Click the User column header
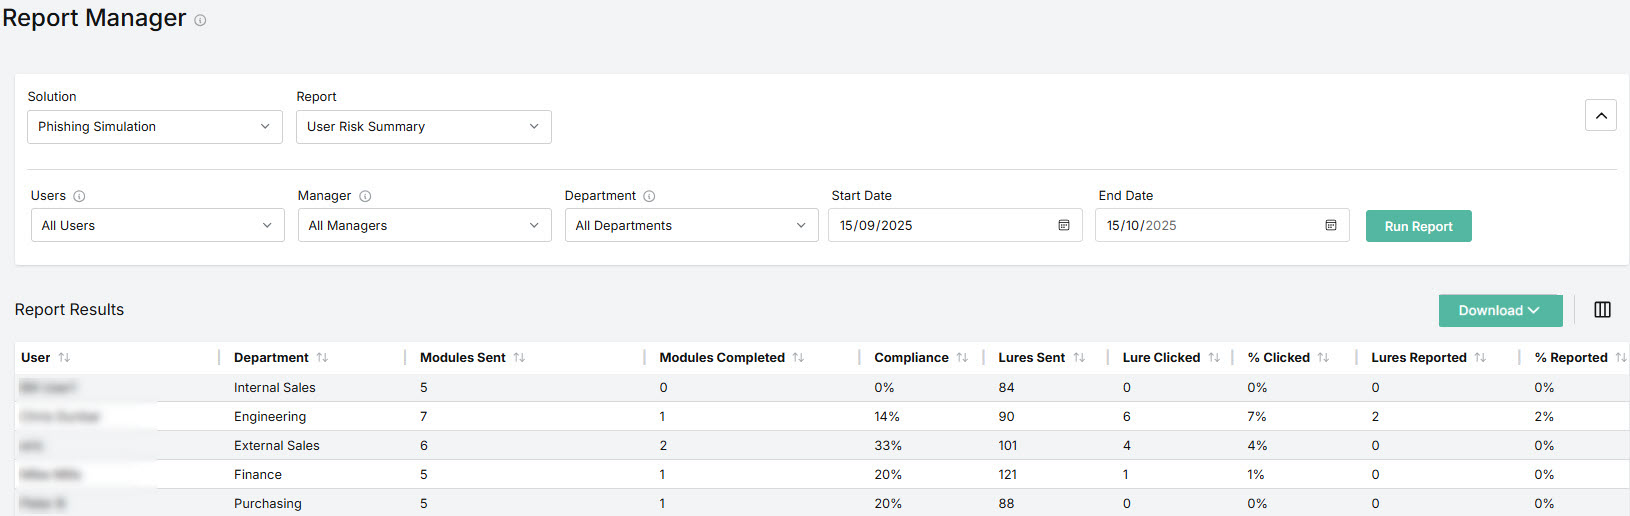 tap(36, 357)
